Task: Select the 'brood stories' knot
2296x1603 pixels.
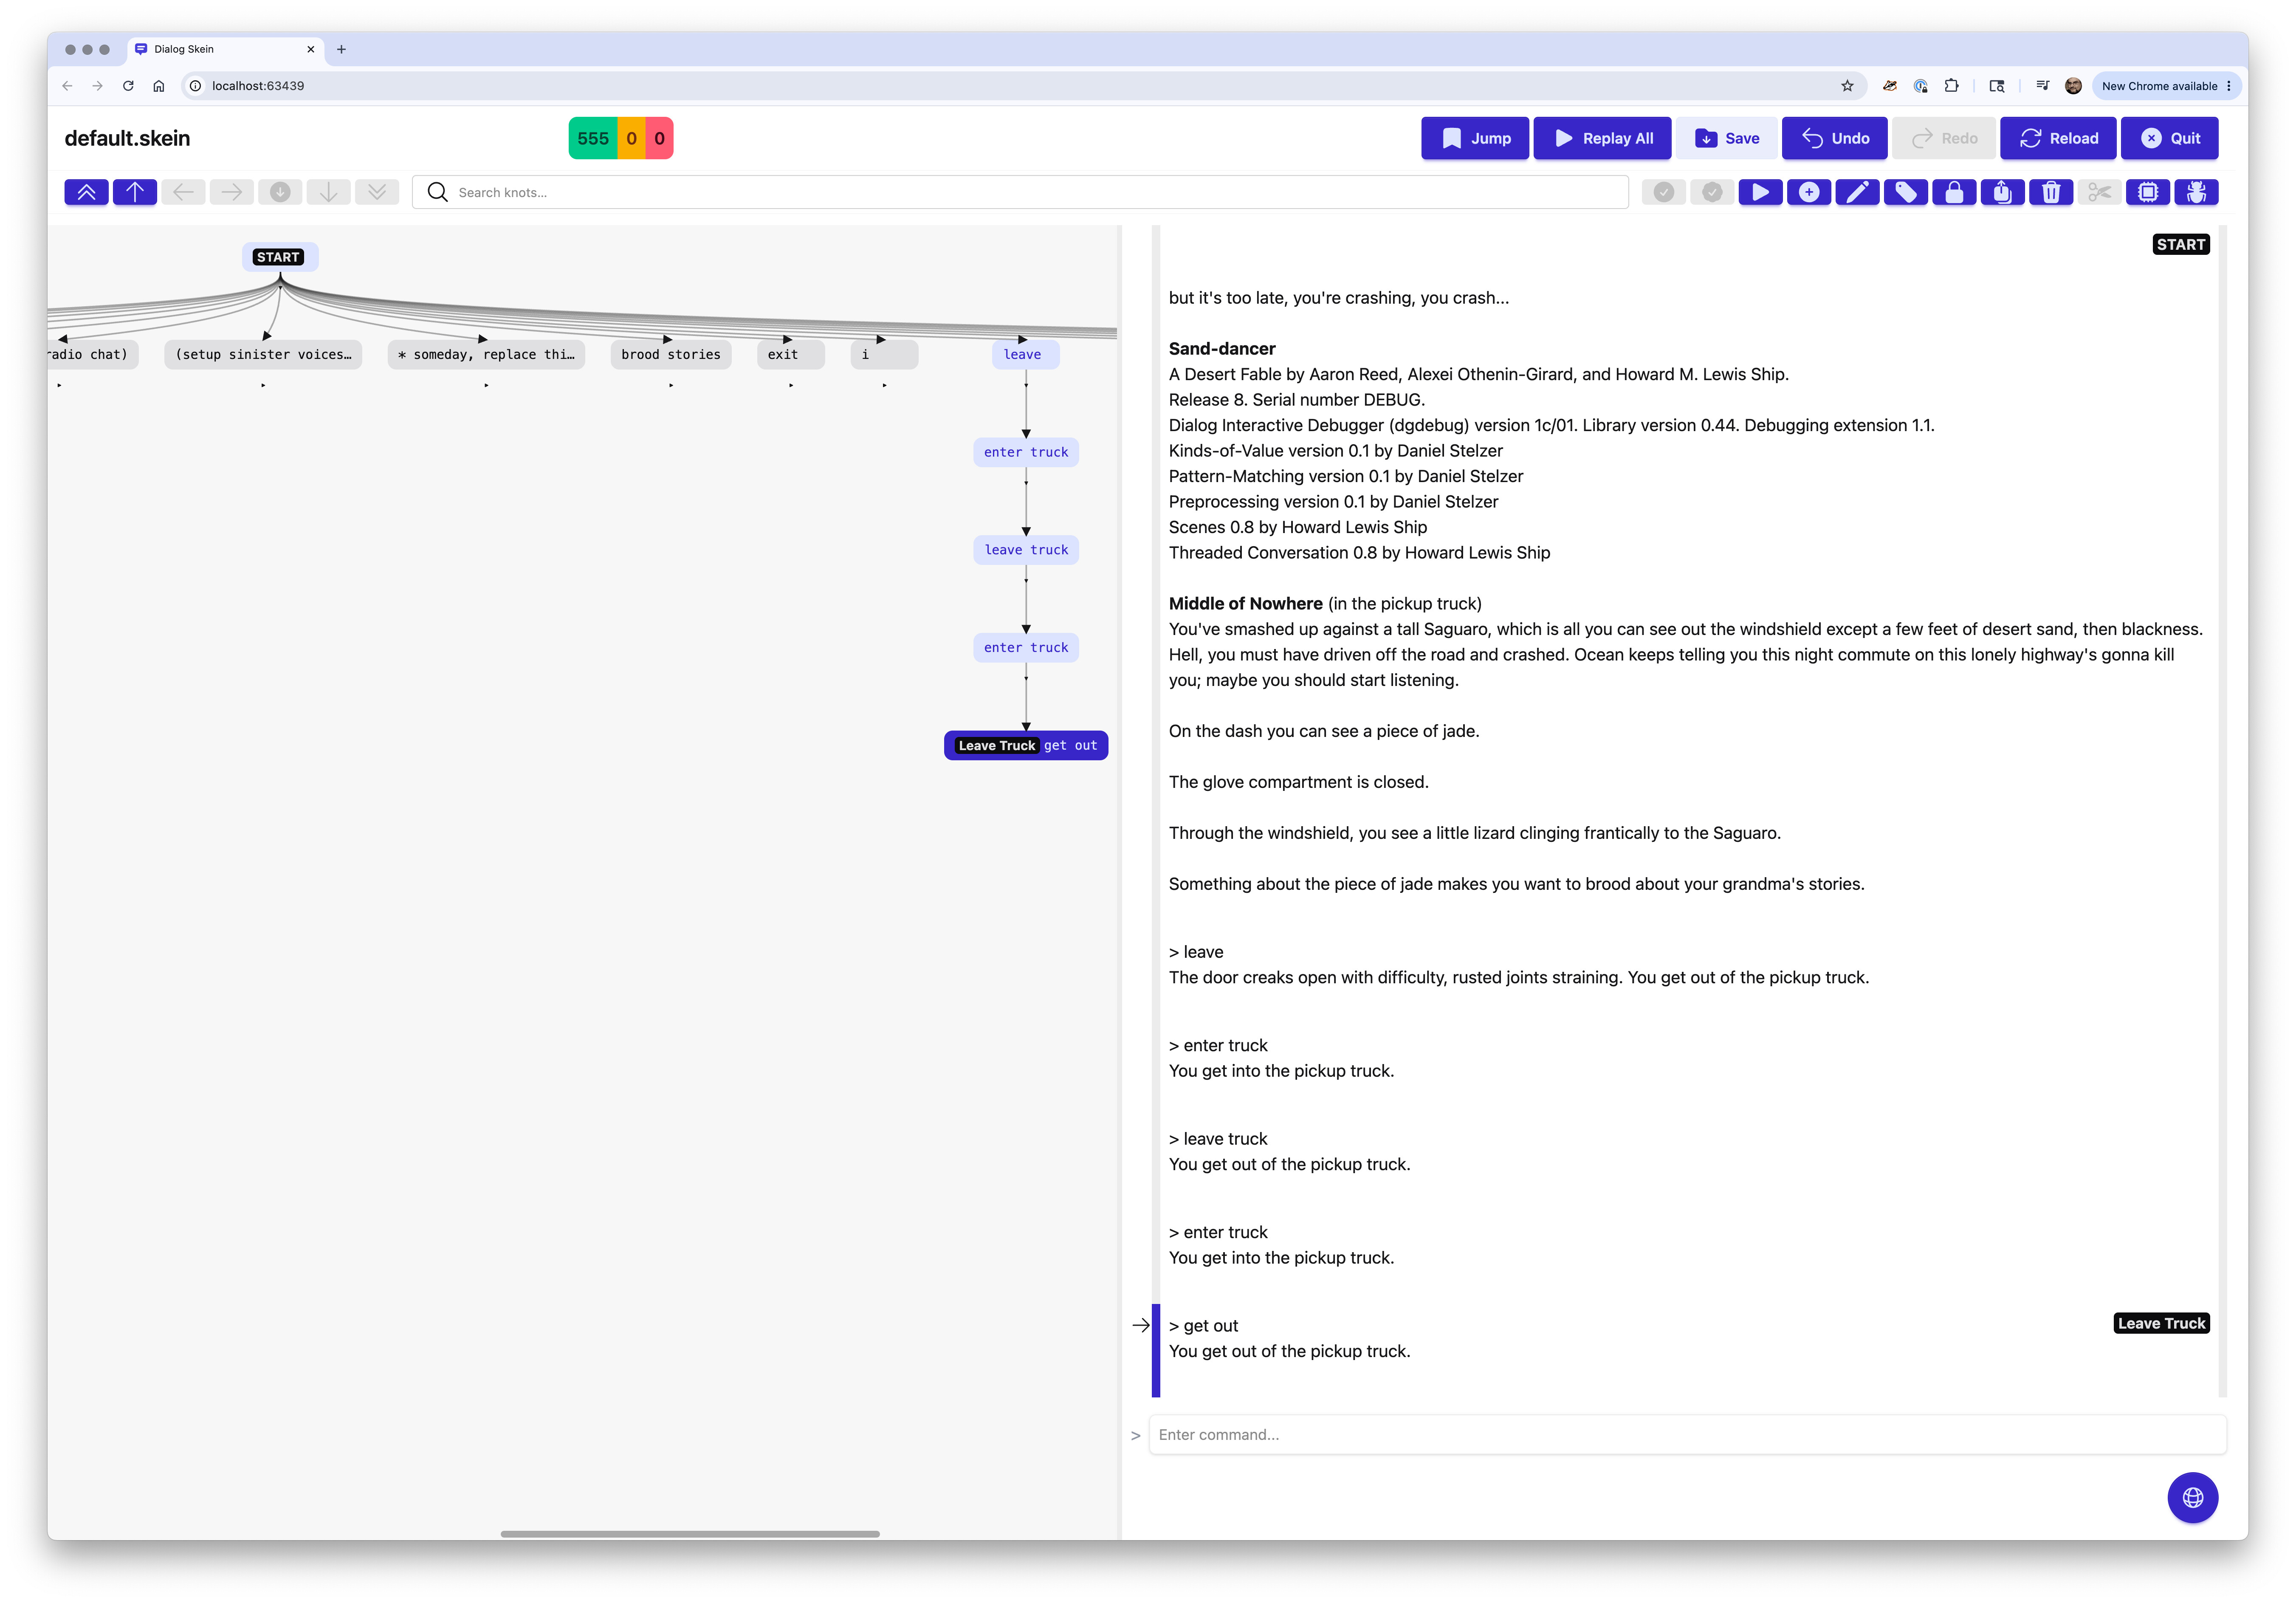Action: 671,355
